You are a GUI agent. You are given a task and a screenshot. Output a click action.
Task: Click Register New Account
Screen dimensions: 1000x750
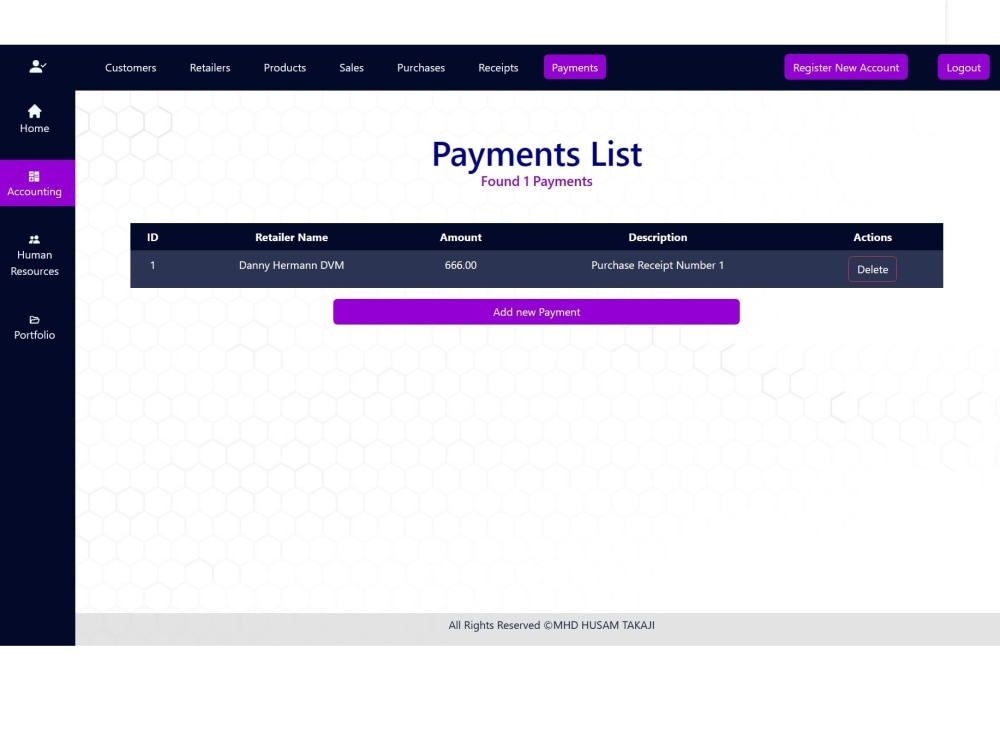(x=845, y=67)
